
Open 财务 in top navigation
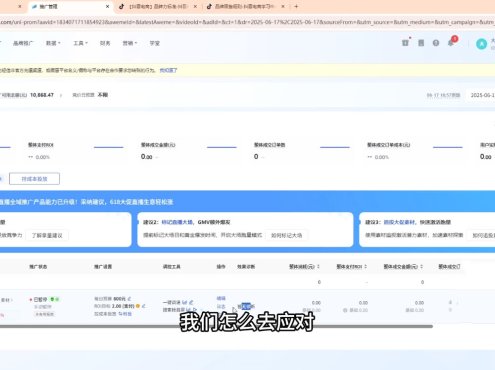click(x=105, y=43)
